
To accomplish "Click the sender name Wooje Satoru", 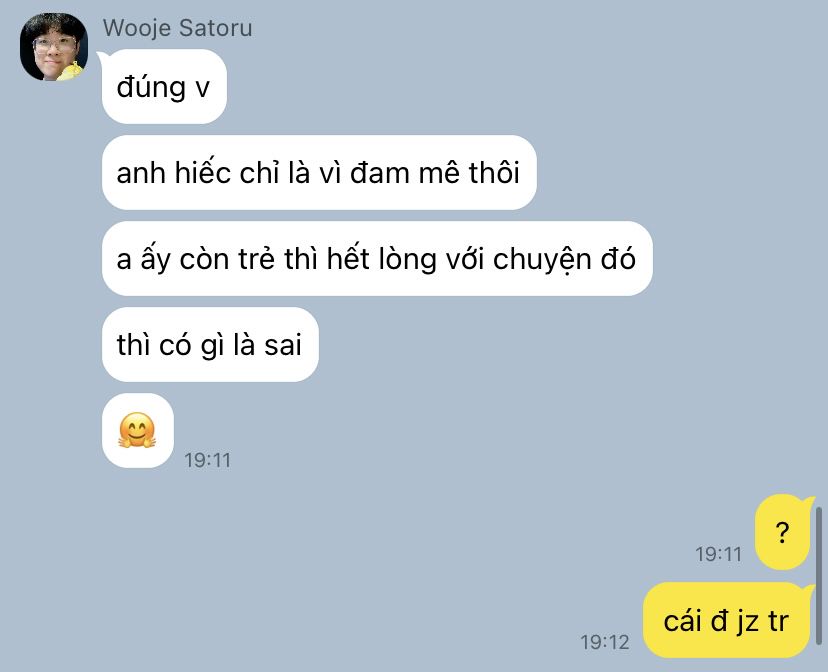I will (177, 28).
